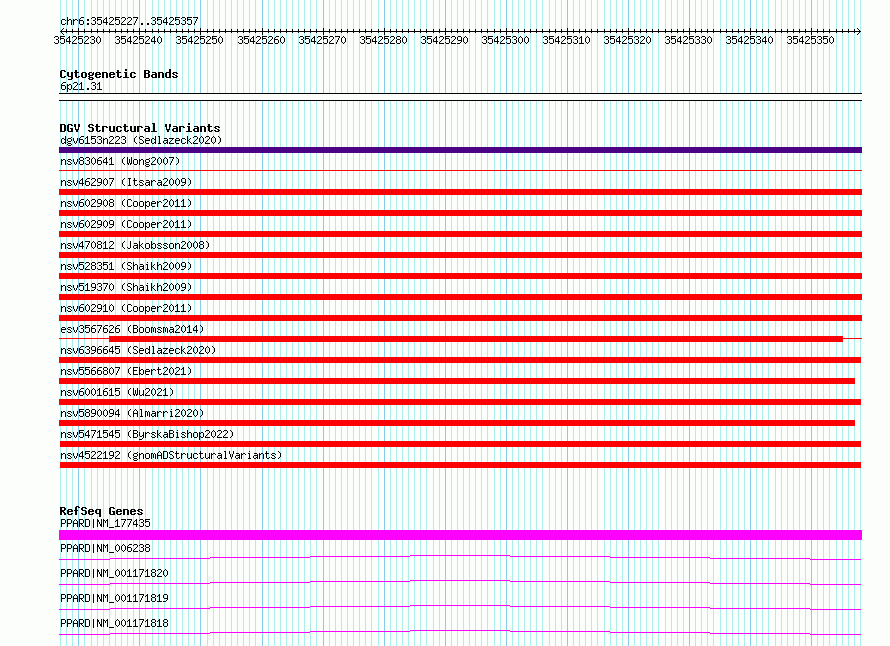Image resolution: width=890 pixels, height=646 pixels.
Task: Select ruler position 35425230
Action: [x=77, y=40]
